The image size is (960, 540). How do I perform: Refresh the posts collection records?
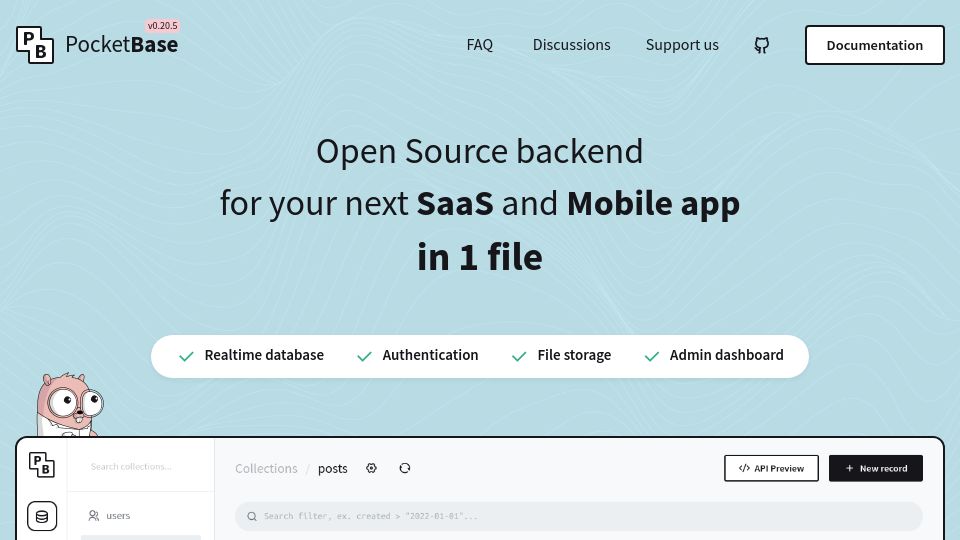pyautogui.click(x=405, y=468)
